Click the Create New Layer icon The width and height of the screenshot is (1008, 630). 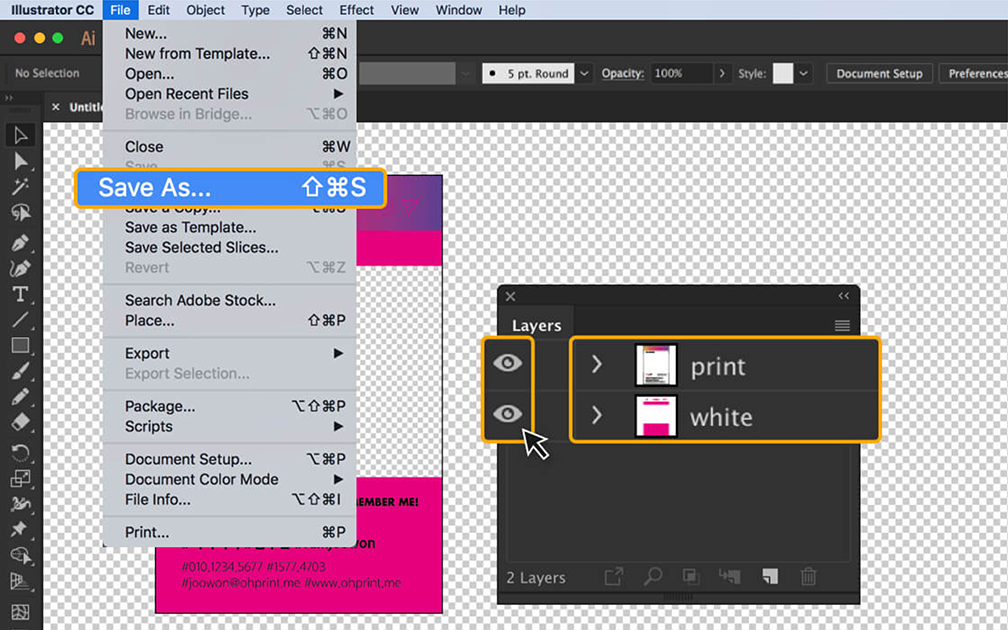pos(769,577)
